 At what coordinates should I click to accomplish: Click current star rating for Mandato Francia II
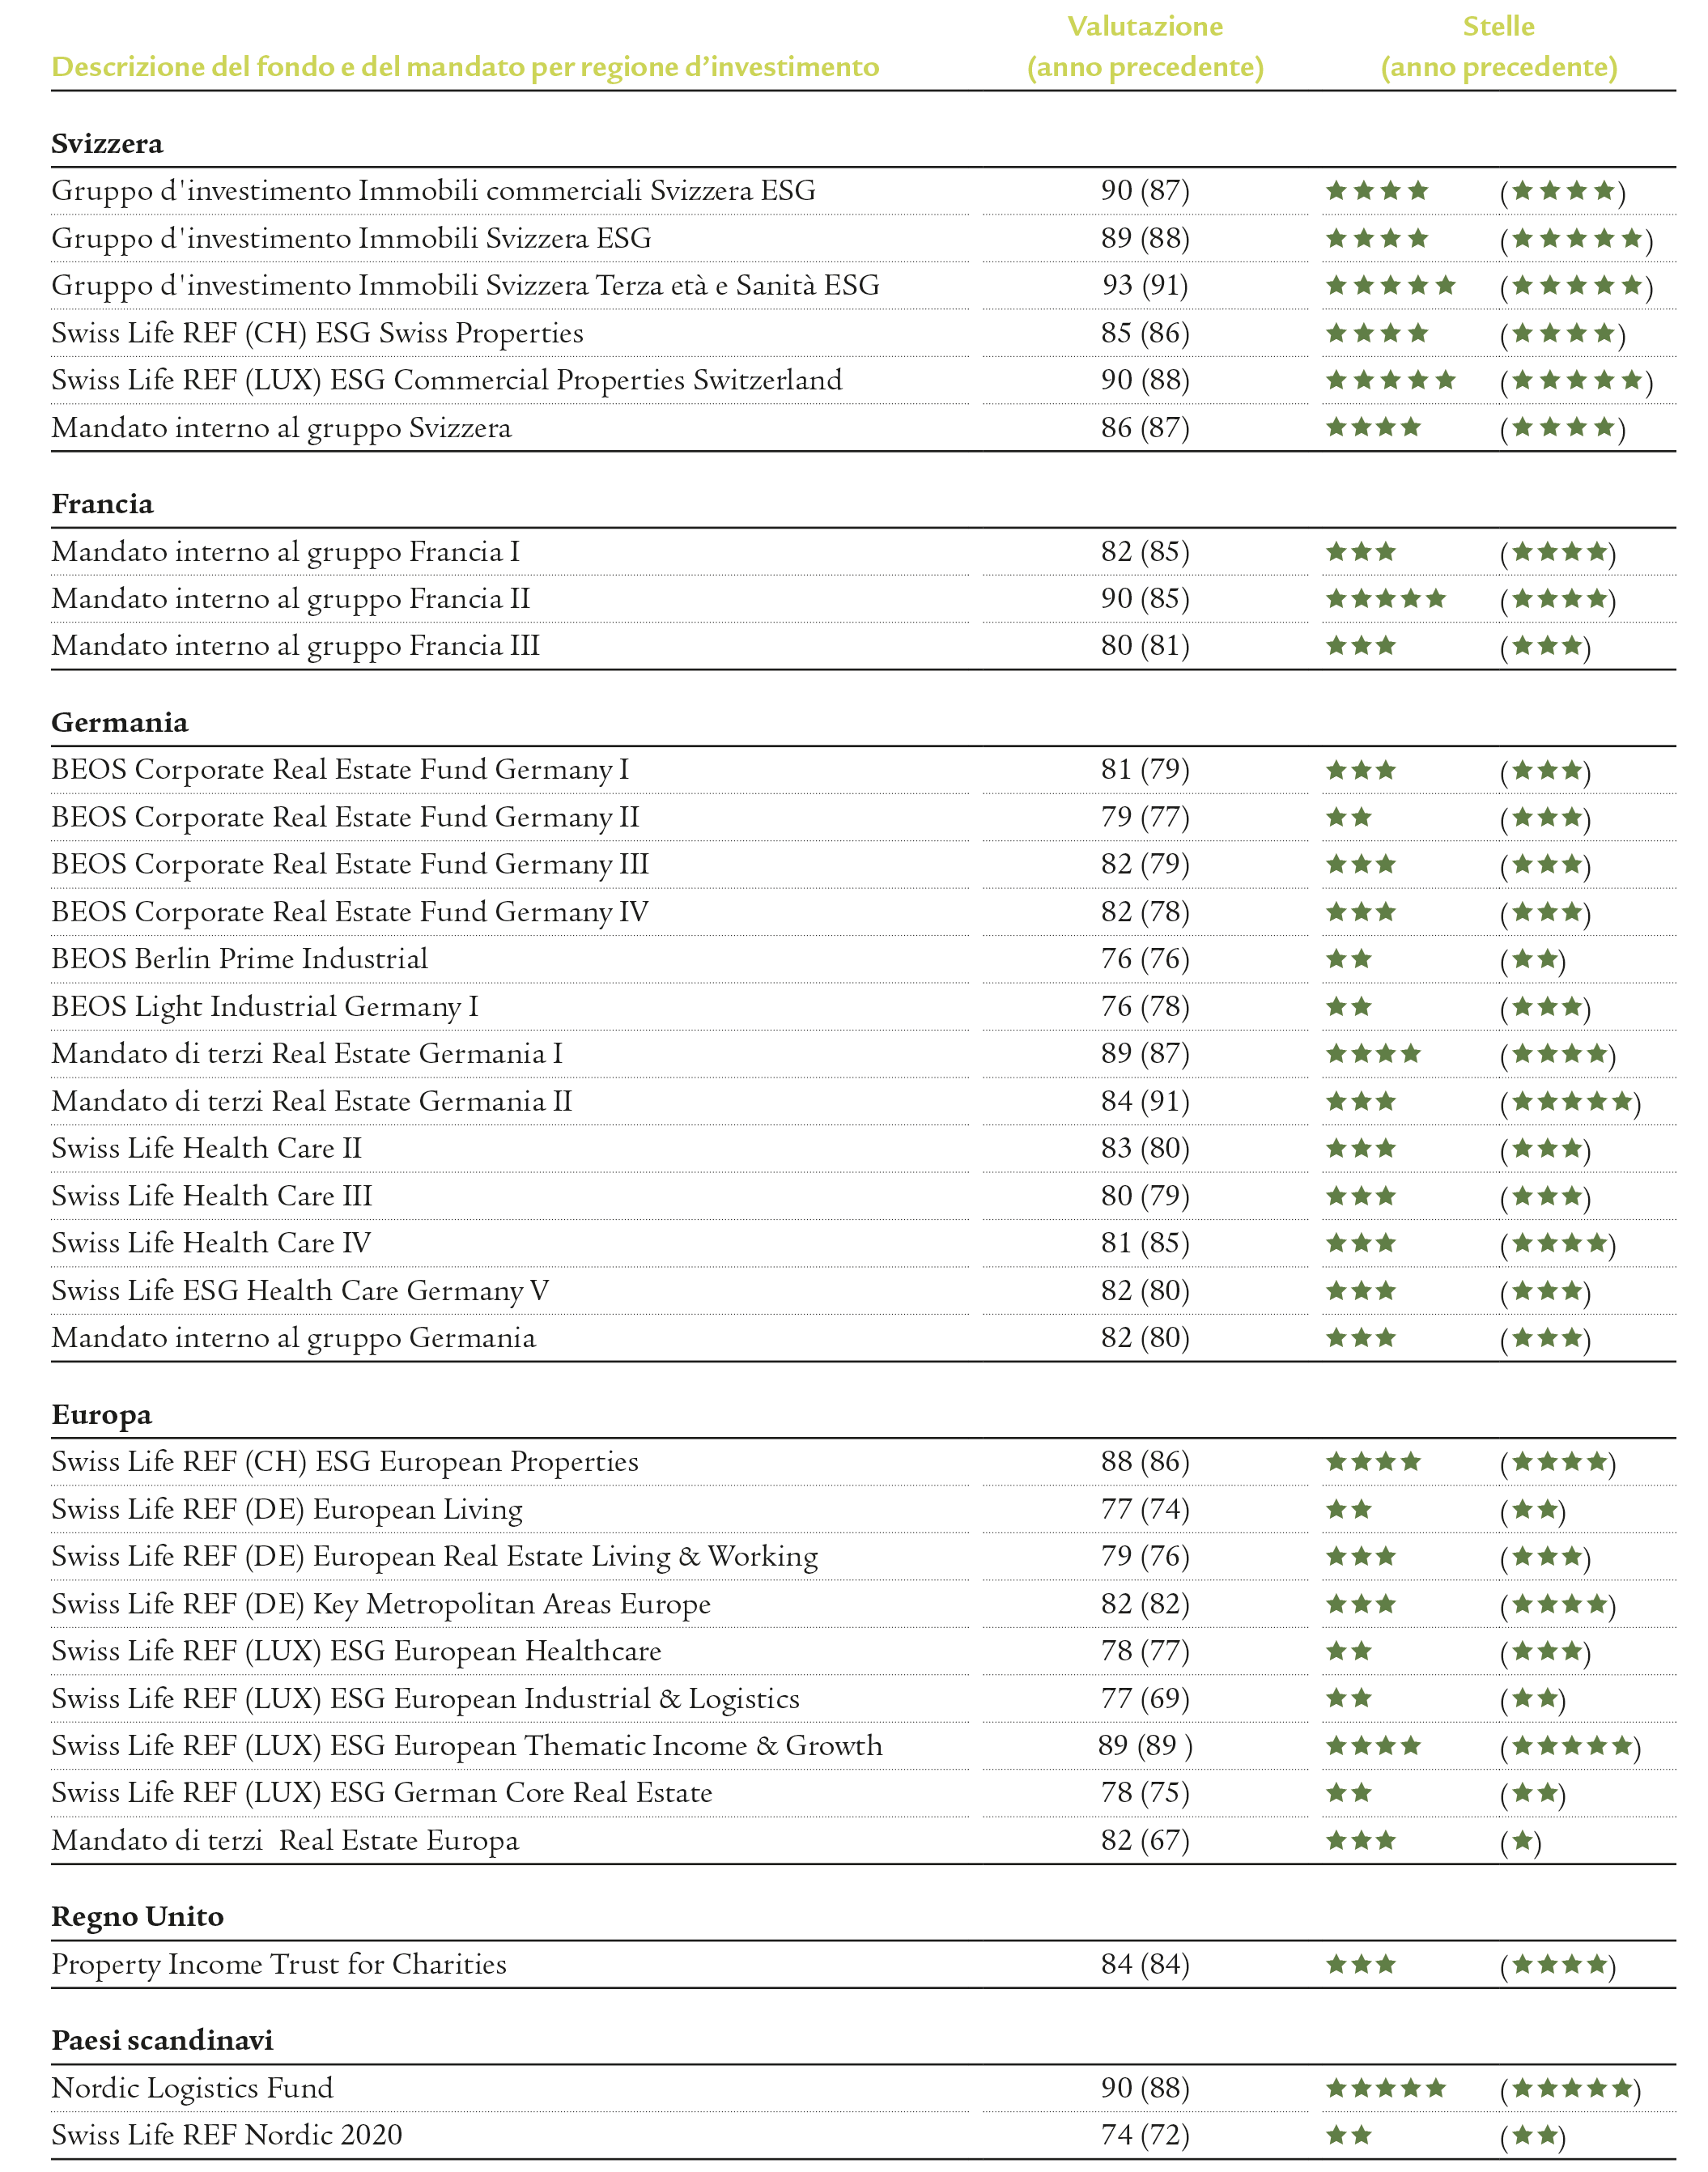click(x=1386, y=599)
